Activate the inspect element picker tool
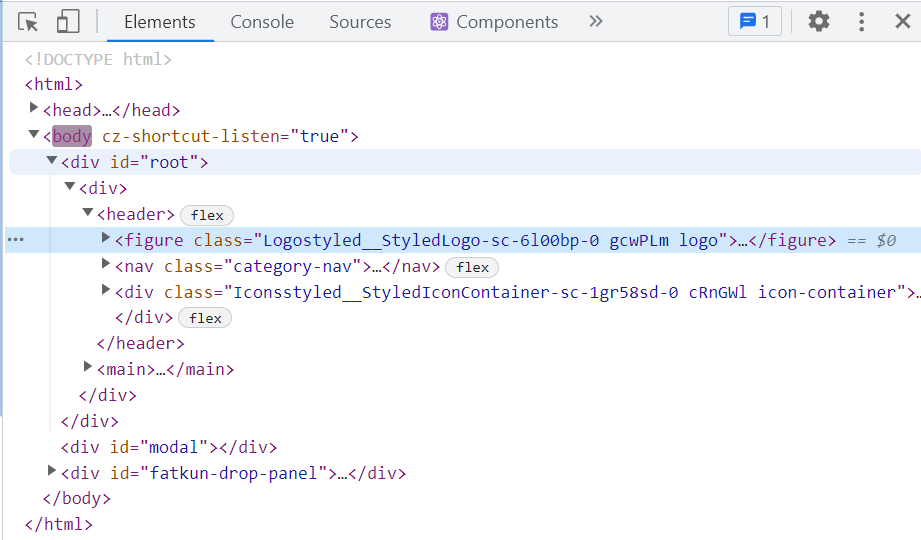Image resolution: width=921 pixels, height=540 pixels. 28,22
